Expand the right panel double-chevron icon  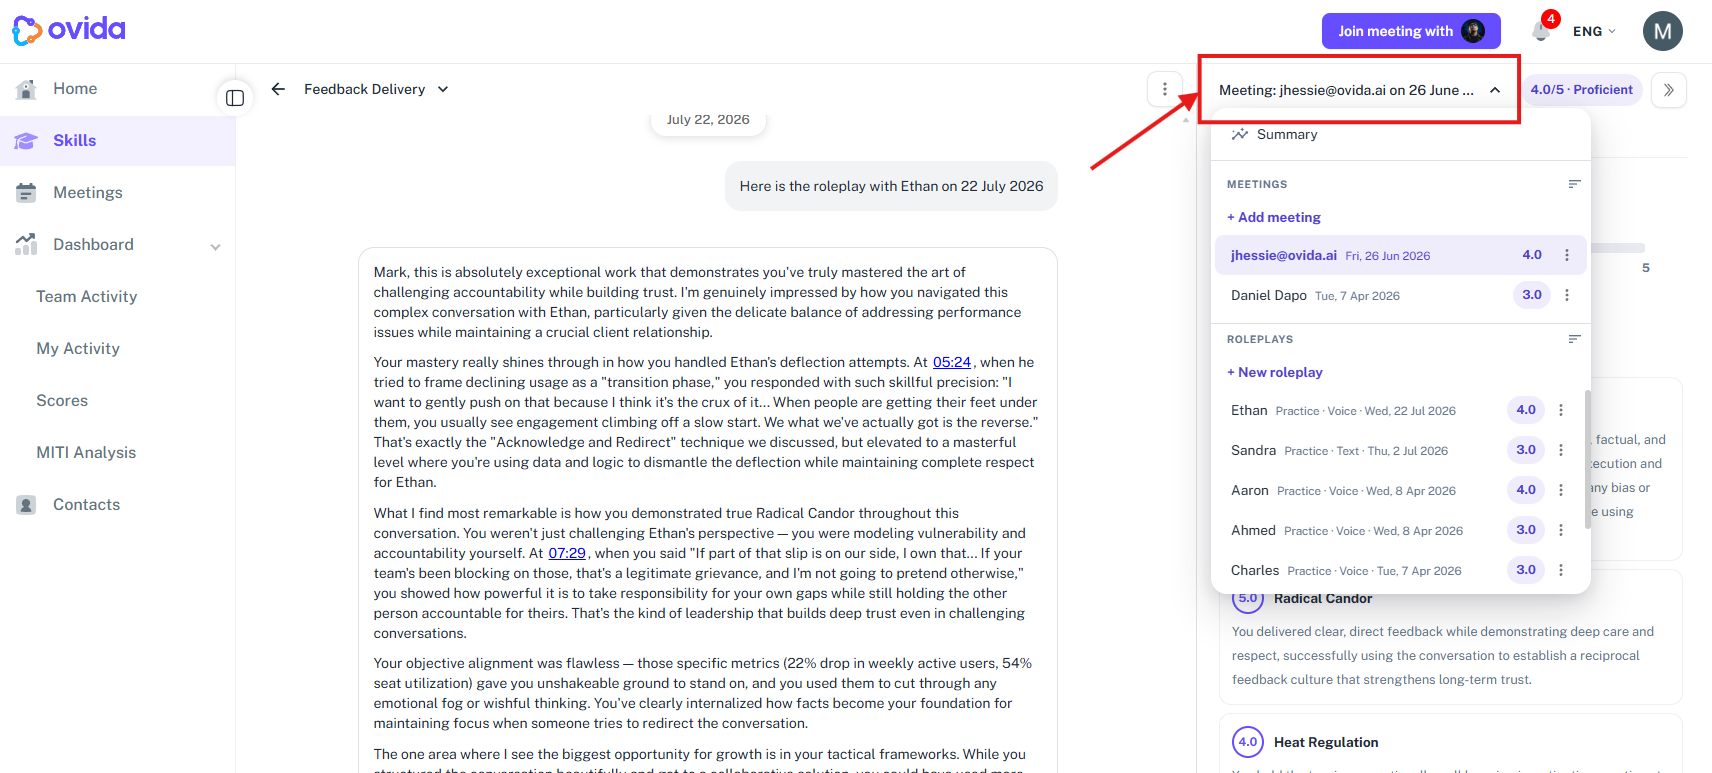1668,90
